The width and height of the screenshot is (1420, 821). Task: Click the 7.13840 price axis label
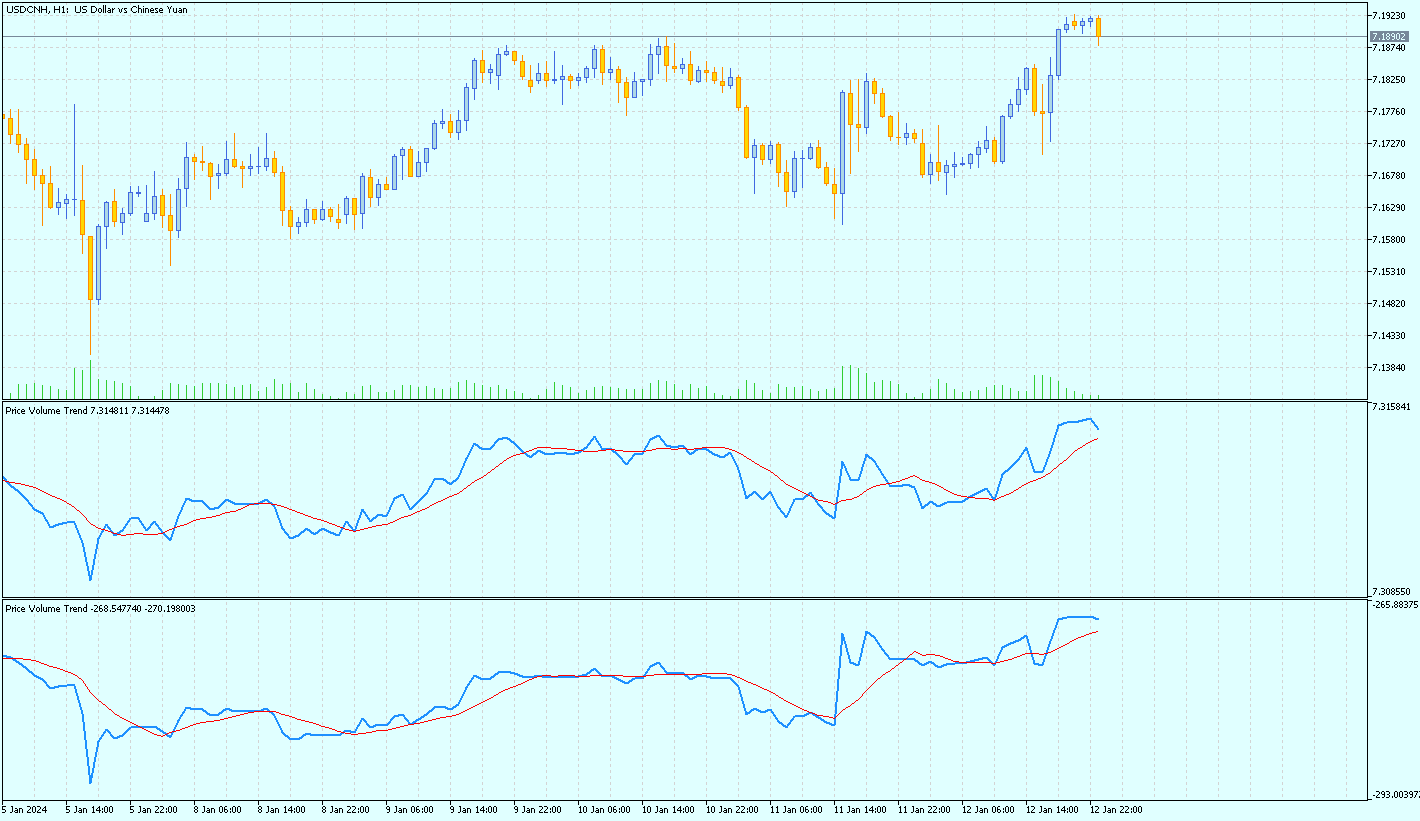click(x=1390, y=368)
